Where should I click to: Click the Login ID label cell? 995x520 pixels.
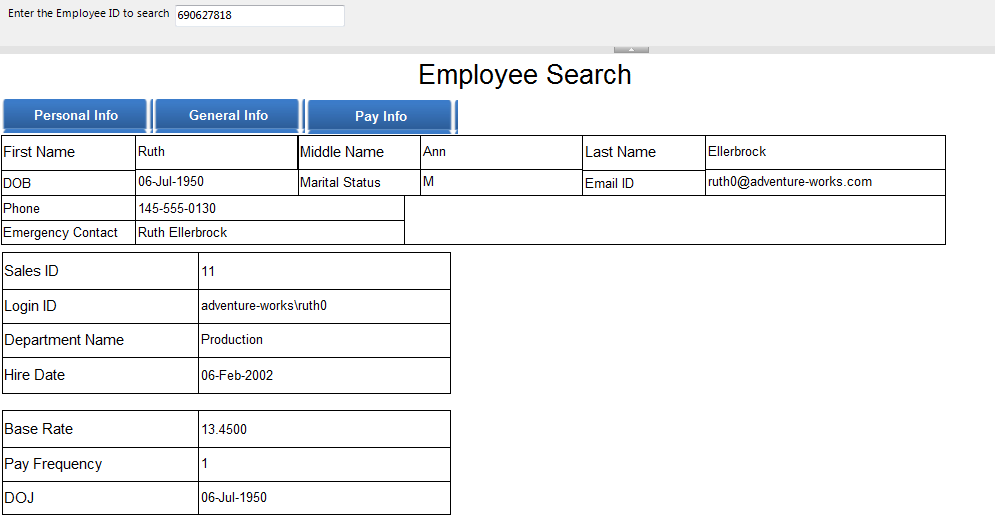[x=100, y=306]
